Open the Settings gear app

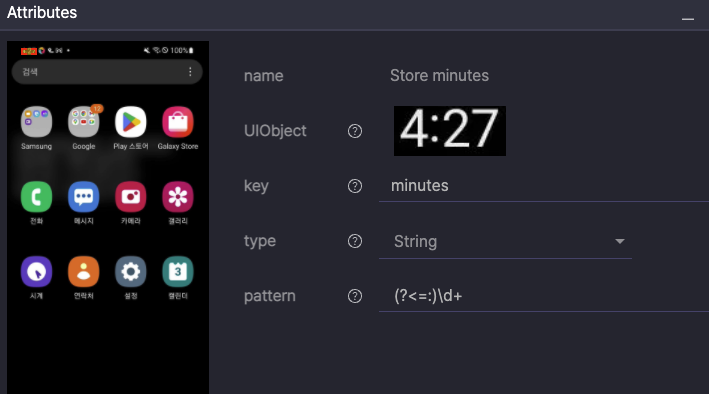click(x=131, y=271)
